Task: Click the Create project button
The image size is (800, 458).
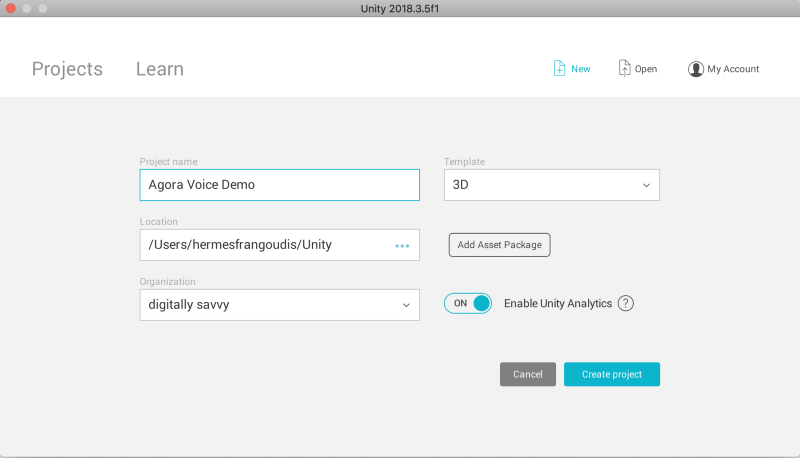Action: pyautogui.click(x=612, y=374)
